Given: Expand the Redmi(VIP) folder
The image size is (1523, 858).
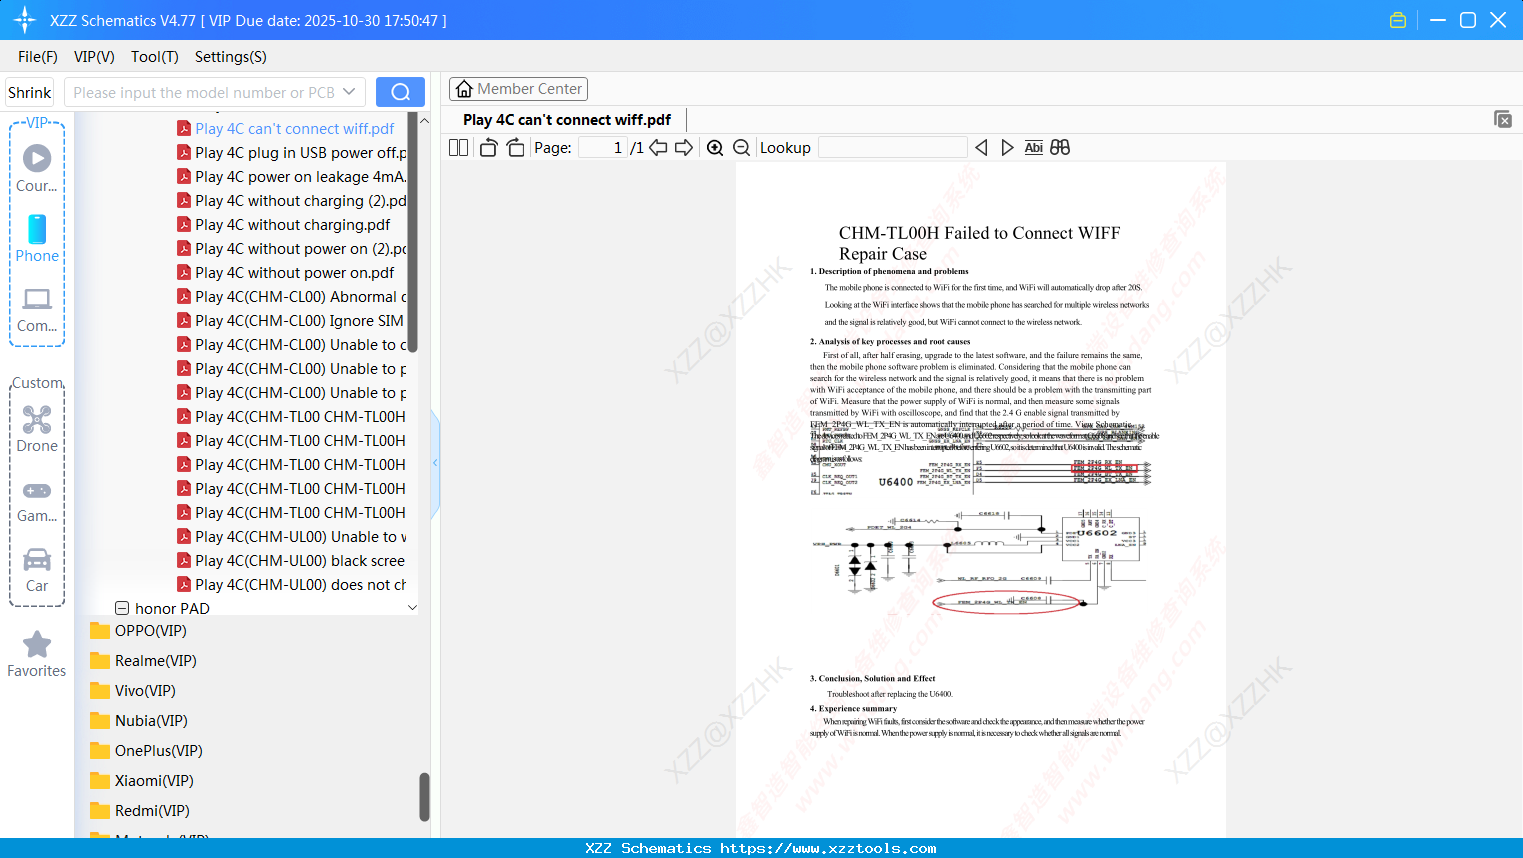Looking at the screenshot, I should (140, 811).
